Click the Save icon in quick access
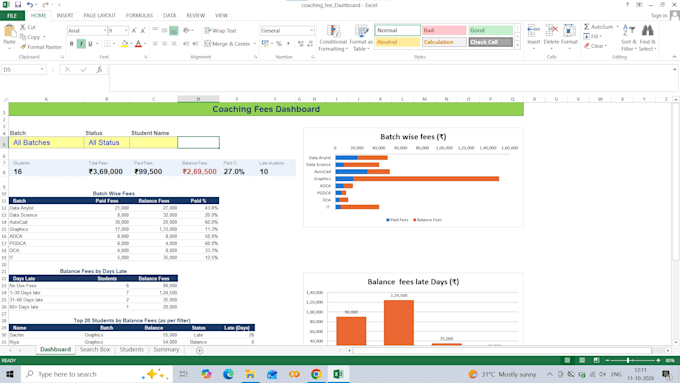The height and width of the screenshot is (383, 680). (18, 5)
